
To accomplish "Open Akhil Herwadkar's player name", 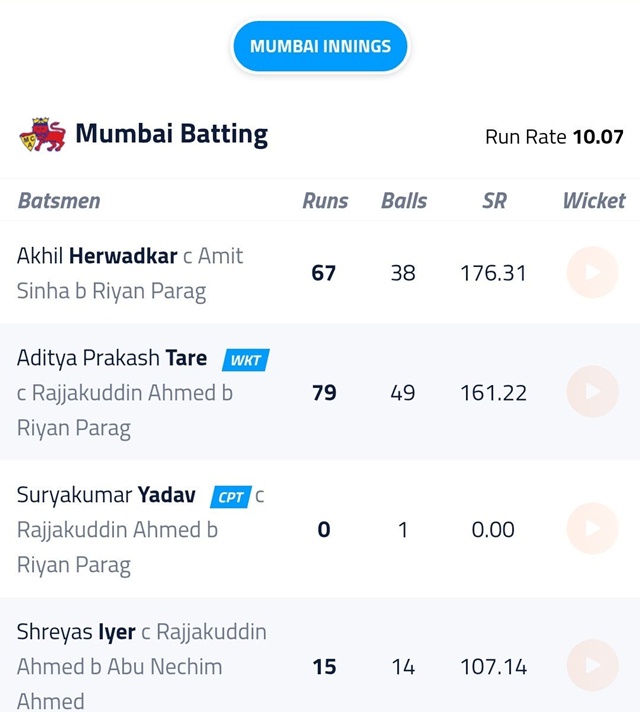I will [97, 256].
